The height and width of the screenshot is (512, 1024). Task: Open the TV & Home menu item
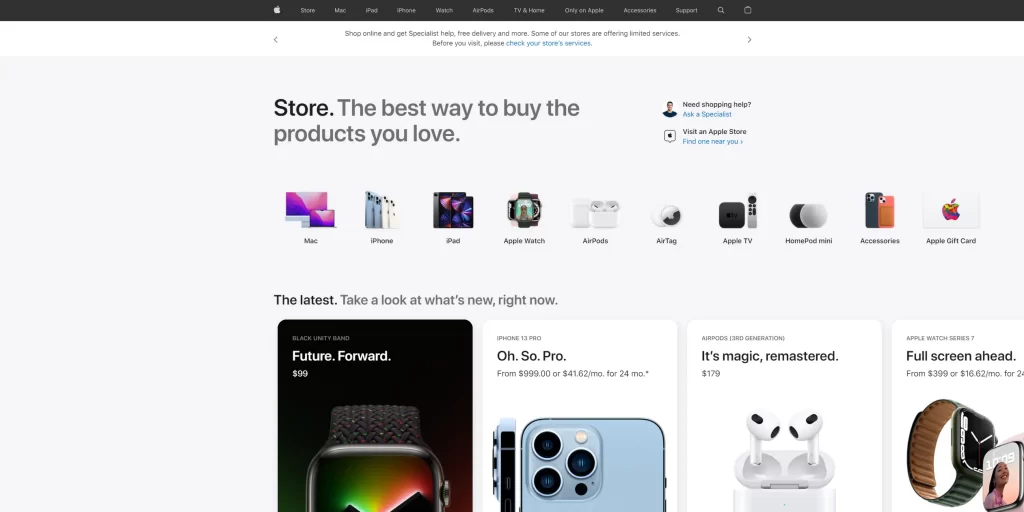pyautogui.click(x=529, y=10)
